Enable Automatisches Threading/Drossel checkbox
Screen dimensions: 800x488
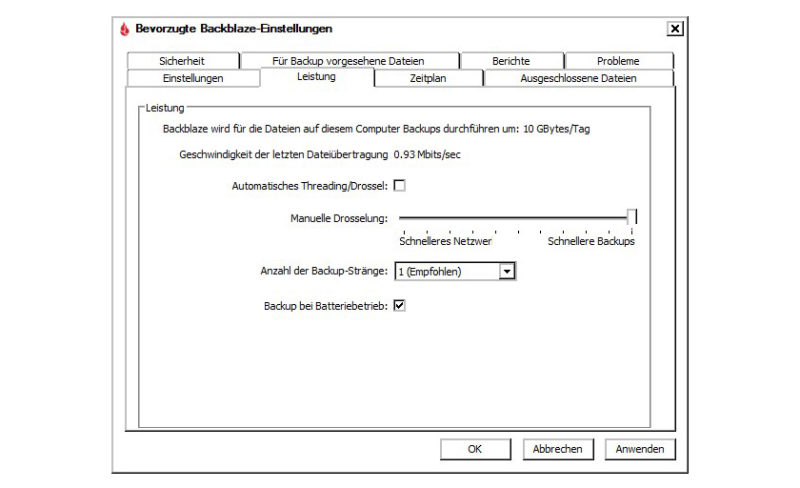(399, 186)
